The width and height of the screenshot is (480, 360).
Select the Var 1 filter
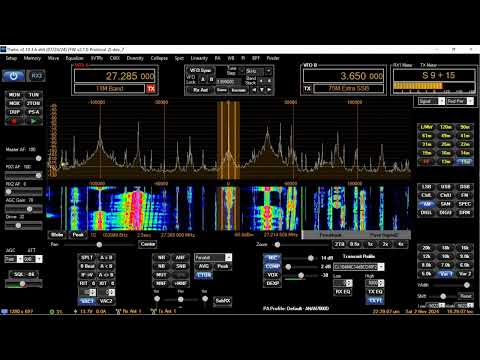pyautogui.click(x=445, y=274)
